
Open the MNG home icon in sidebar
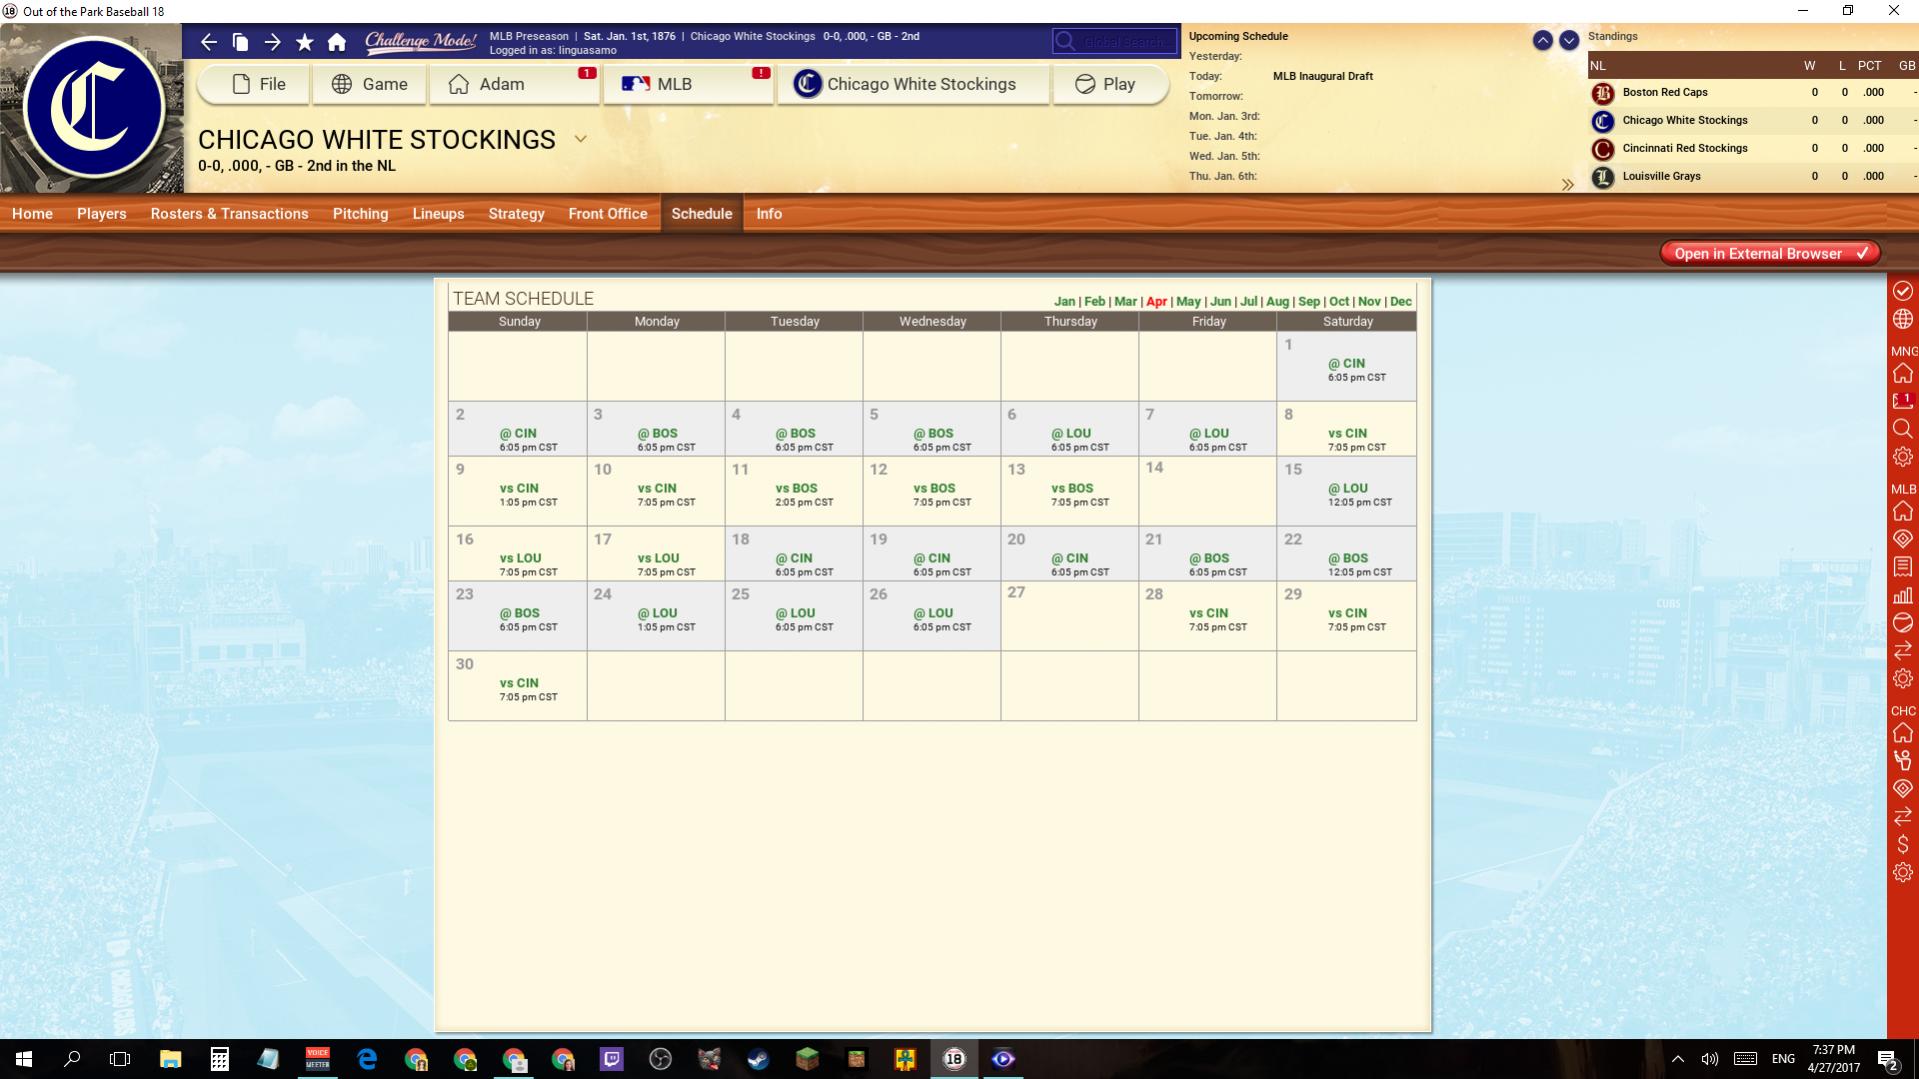(1902, 373)
